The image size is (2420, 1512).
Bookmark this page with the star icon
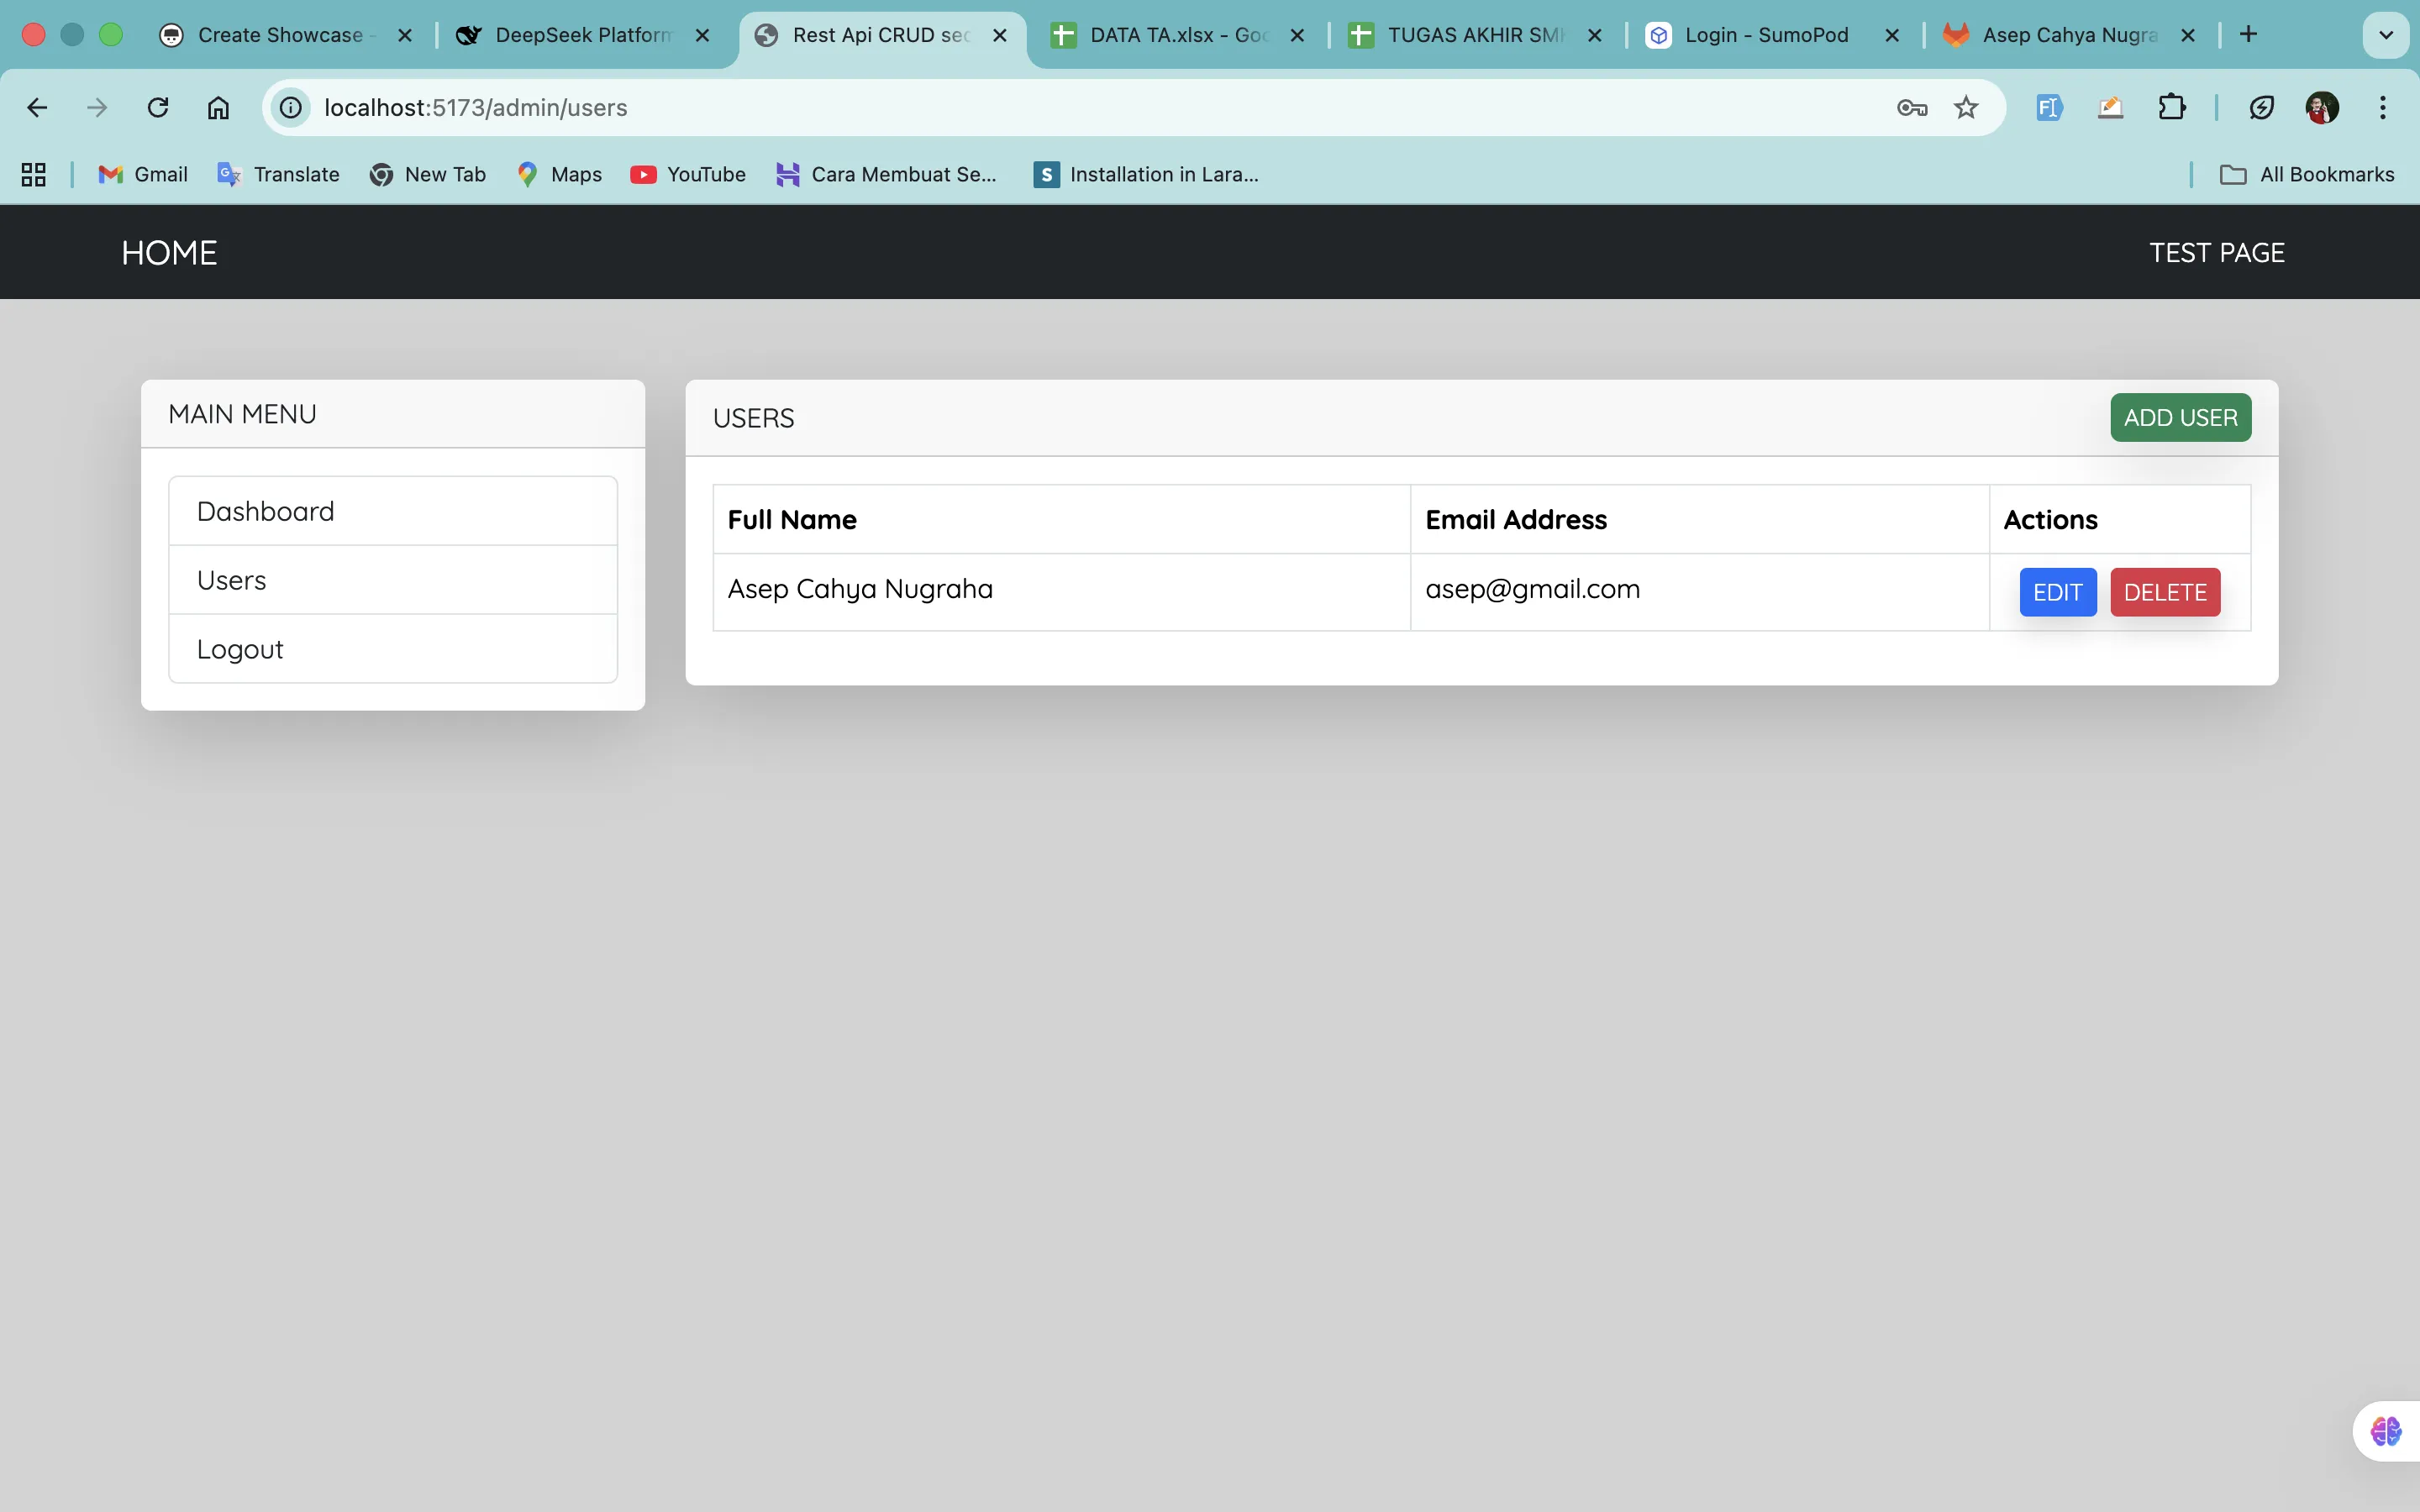click(x=1966, y=107)
